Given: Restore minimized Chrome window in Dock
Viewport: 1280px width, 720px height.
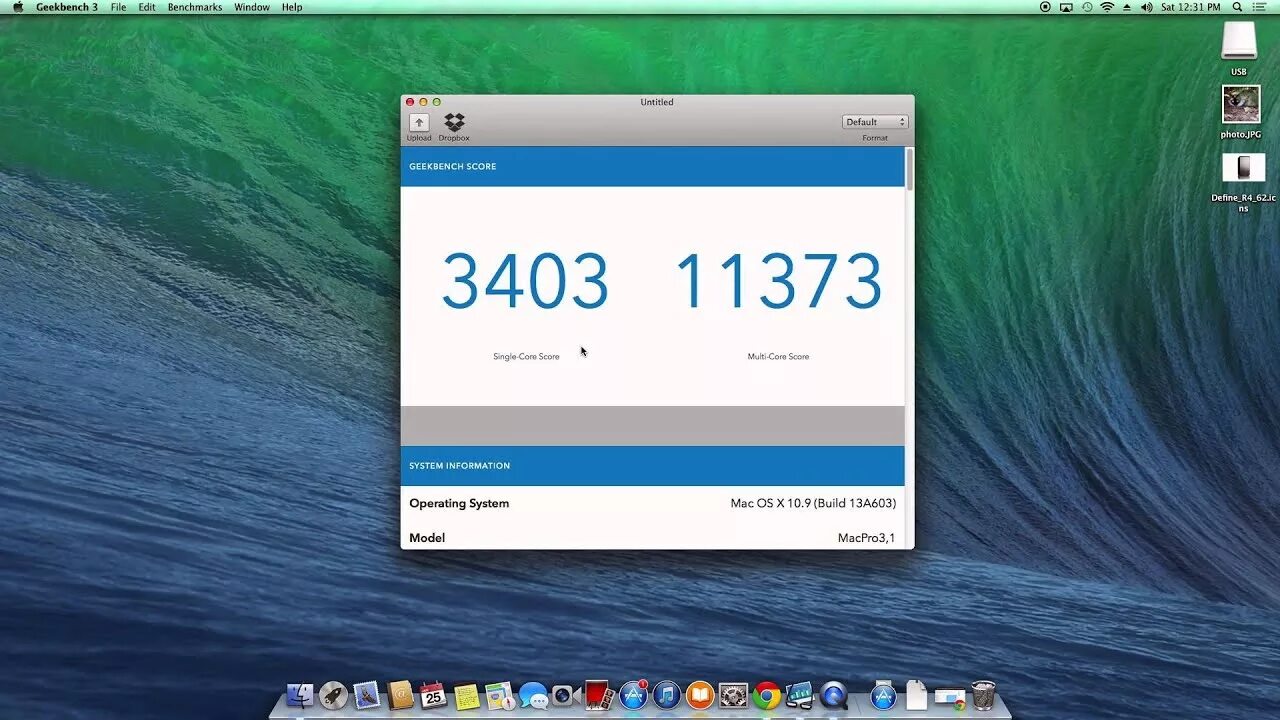Looking at the screenshot, I should pyautogui.click(x=950, y=697).
